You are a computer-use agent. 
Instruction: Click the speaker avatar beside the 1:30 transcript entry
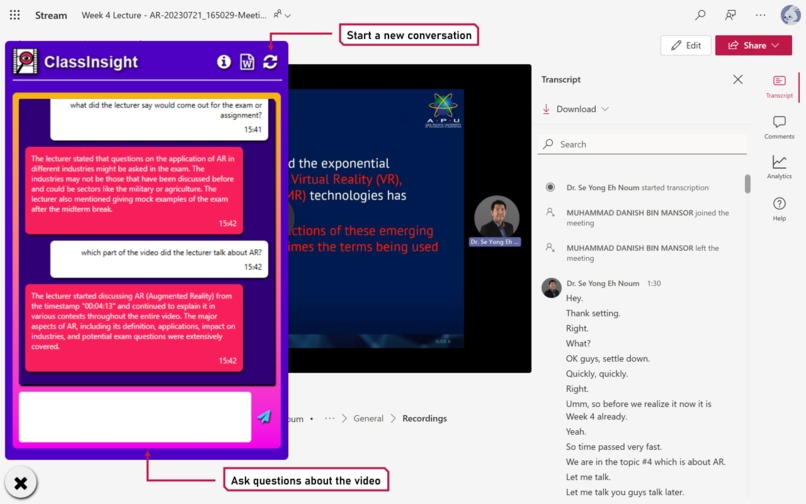tap(552, 287)
